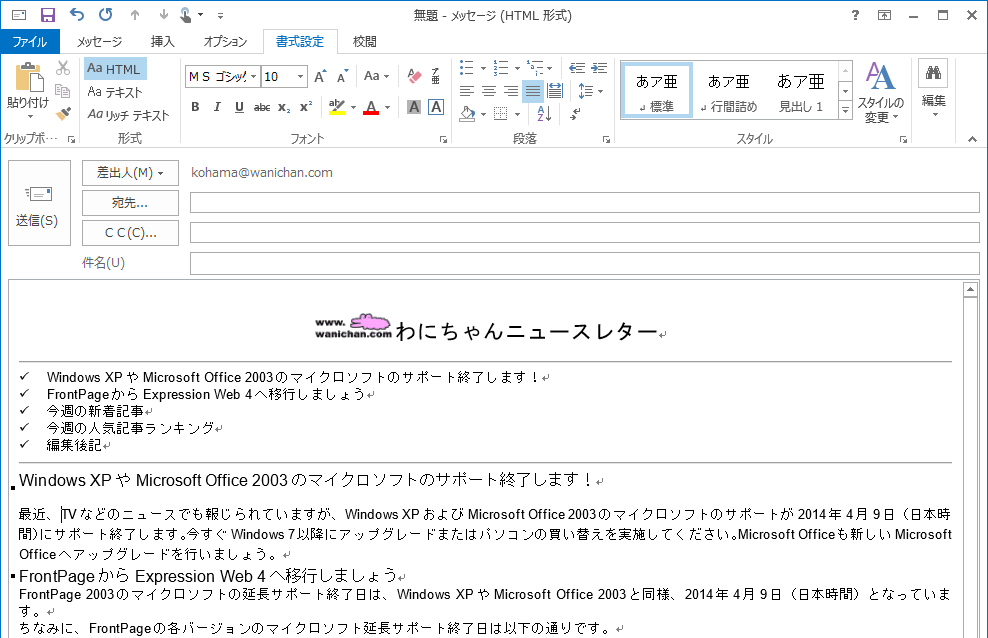Click the Save floppy disk icon
Screen dimensions: 988x638
click(x=48, y=15)
